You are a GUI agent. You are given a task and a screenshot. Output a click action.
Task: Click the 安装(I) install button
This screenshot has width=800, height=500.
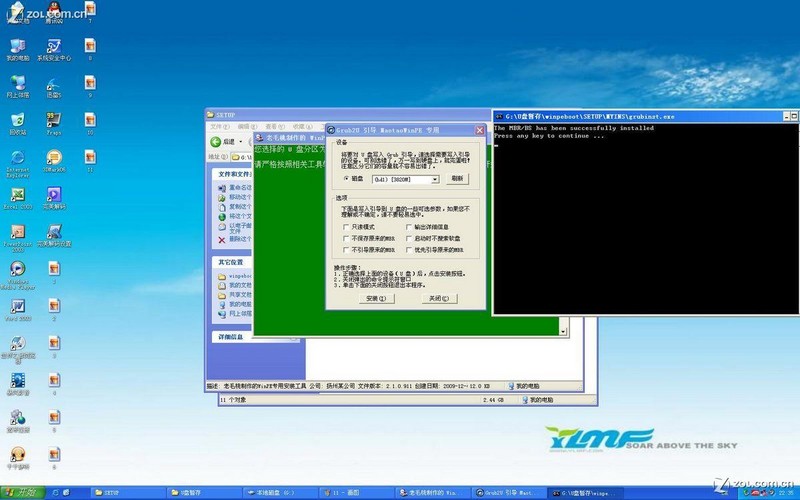pyautogui.click(x=376, y=298)
